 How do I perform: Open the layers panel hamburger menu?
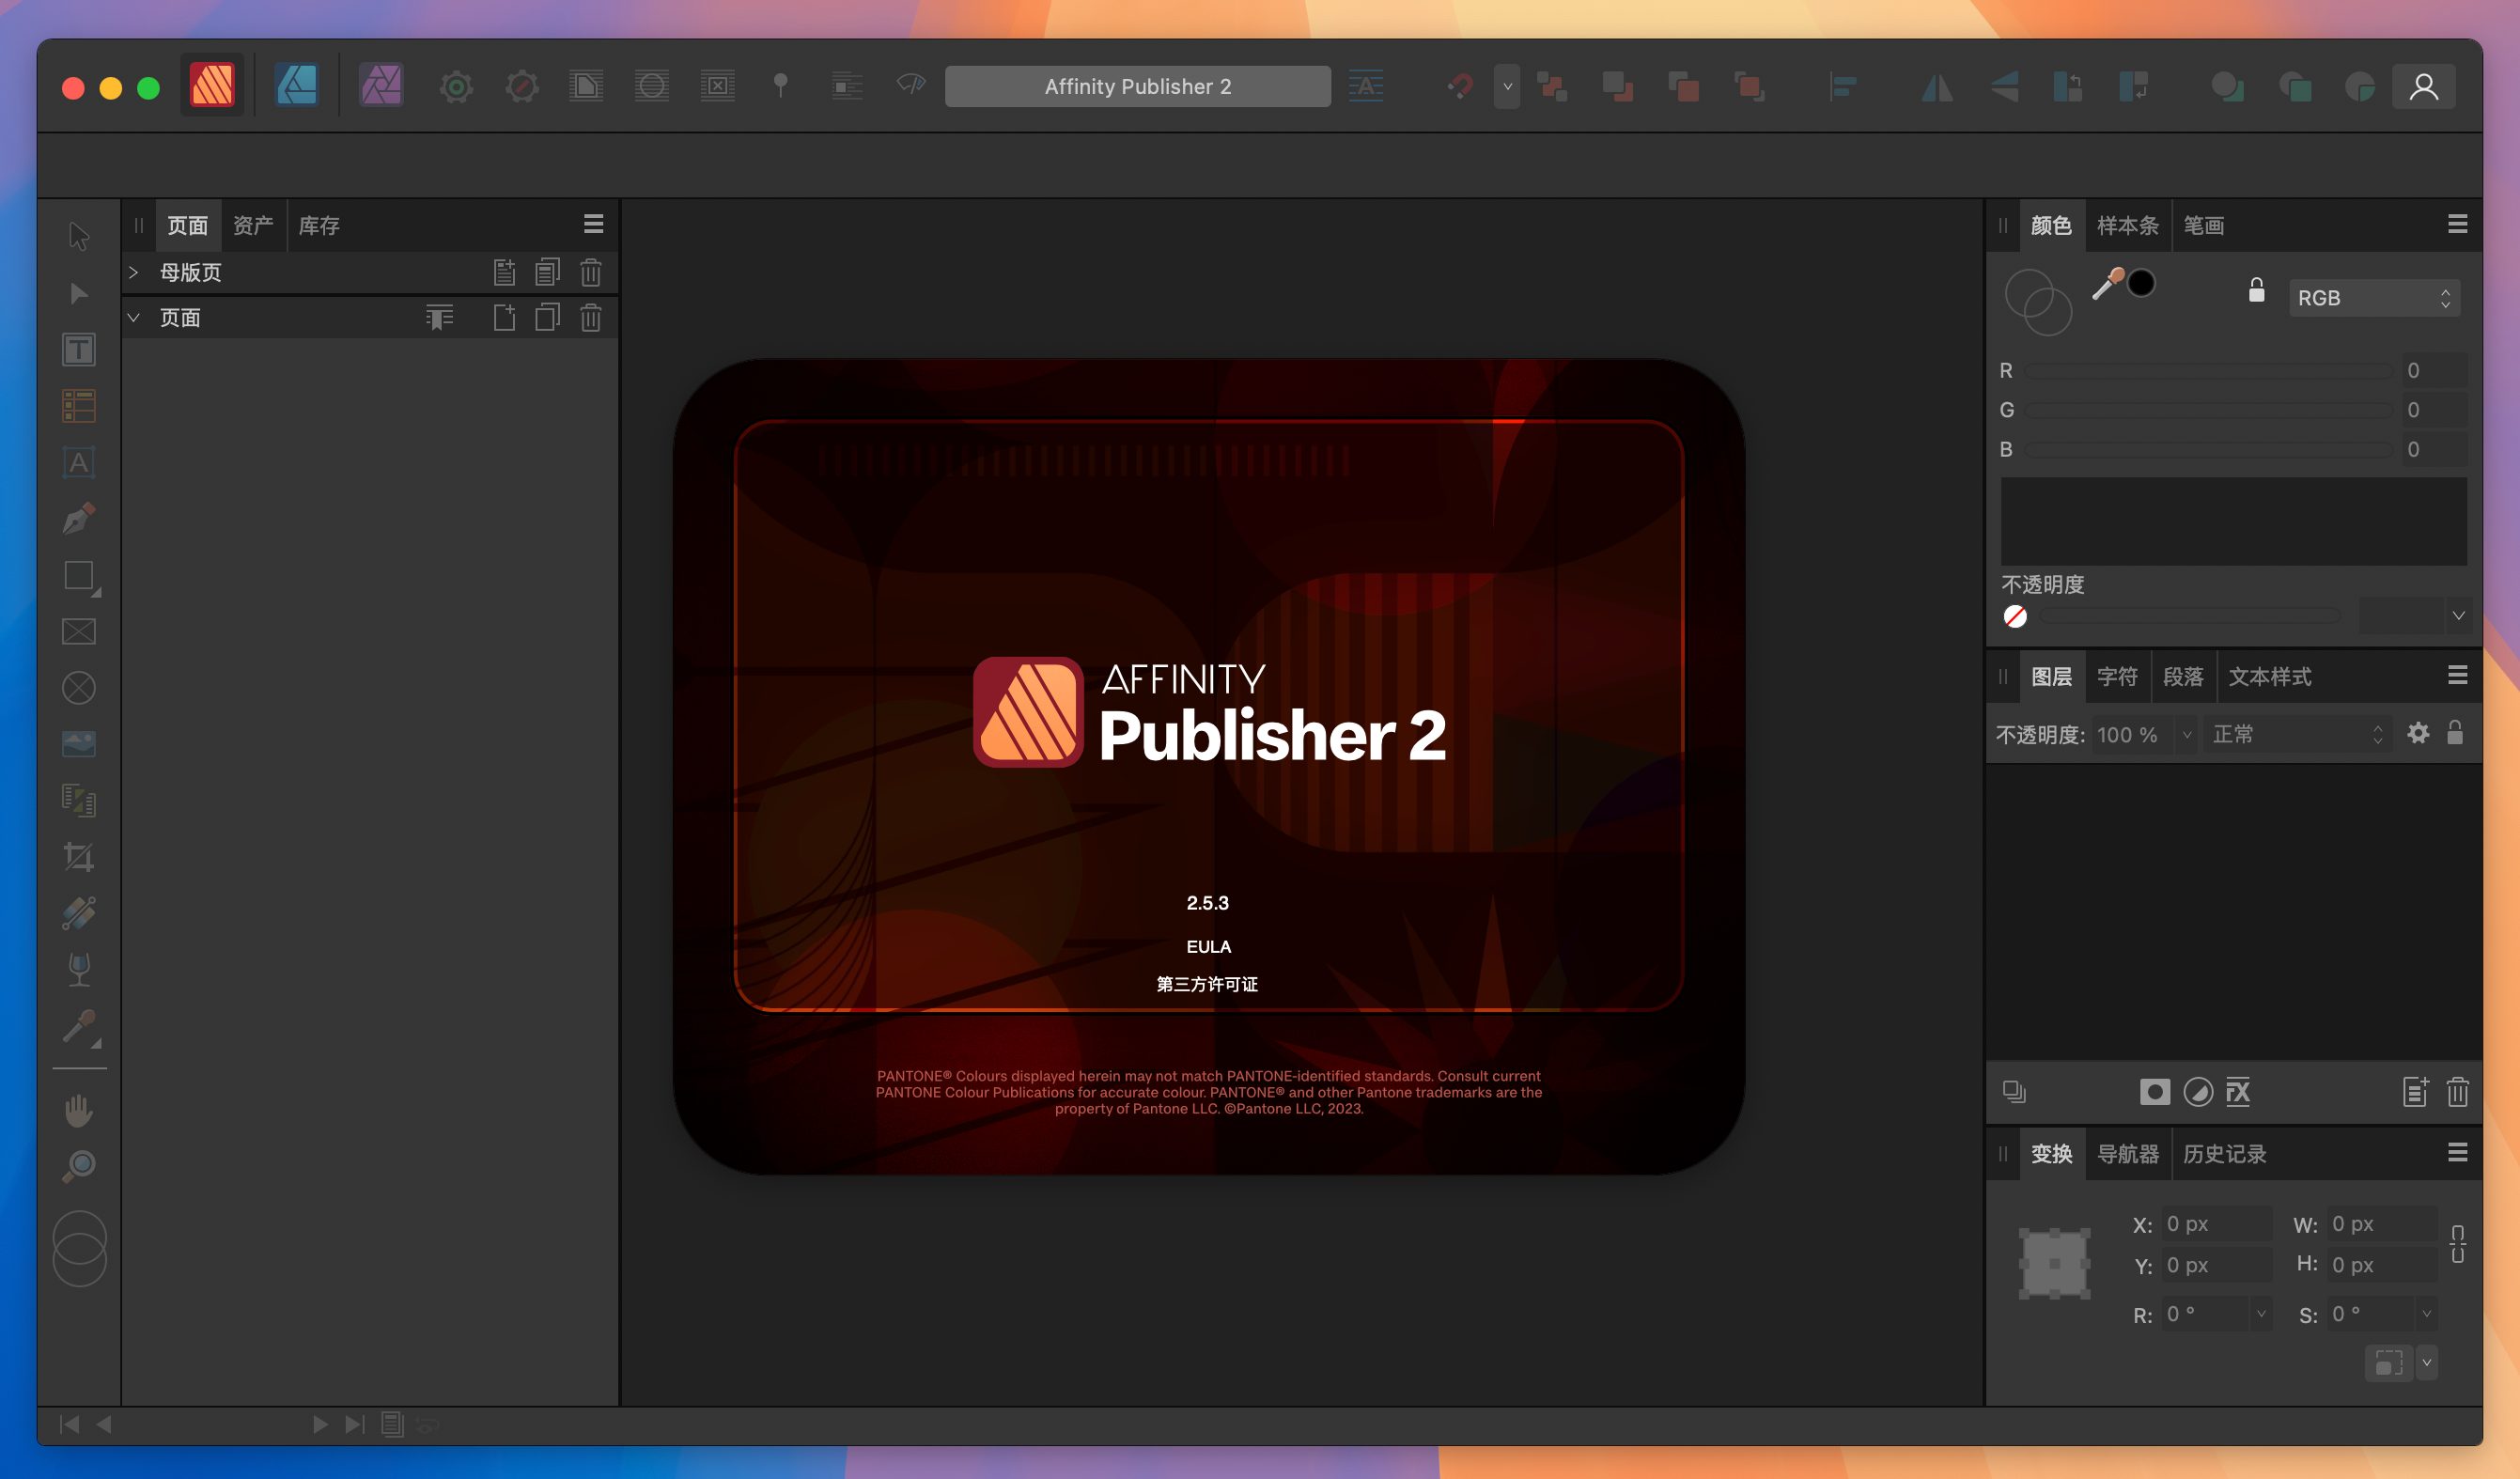(x=2457, y=676)
